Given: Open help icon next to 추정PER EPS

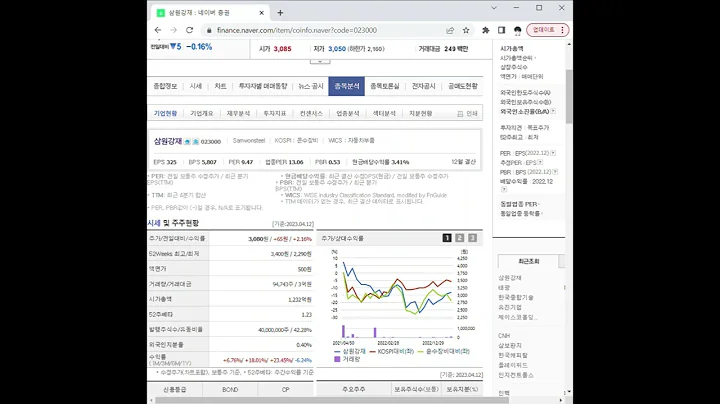Looking at the screenshot, I should coord(540,163).
